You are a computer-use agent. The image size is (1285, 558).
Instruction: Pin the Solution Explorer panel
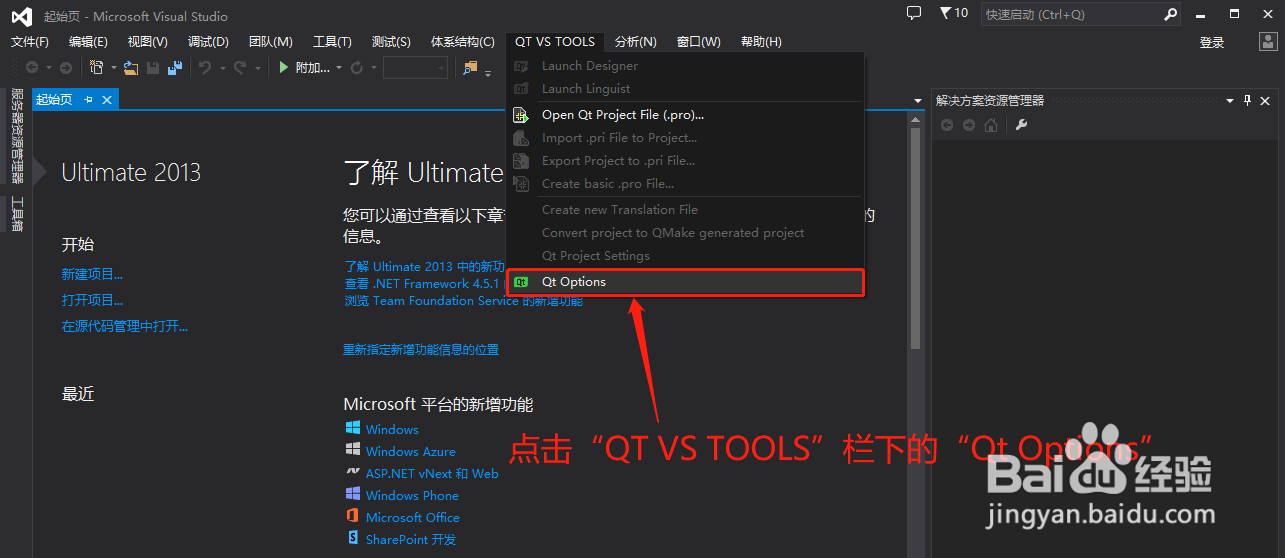click(x=1247, y=100)
